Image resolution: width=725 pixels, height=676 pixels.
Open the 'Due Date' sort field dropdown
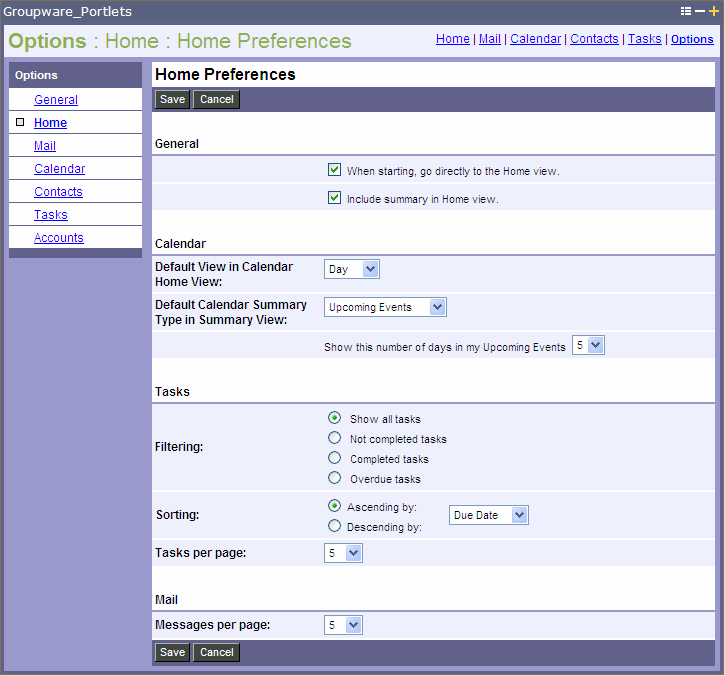click(x=489, y=515)
